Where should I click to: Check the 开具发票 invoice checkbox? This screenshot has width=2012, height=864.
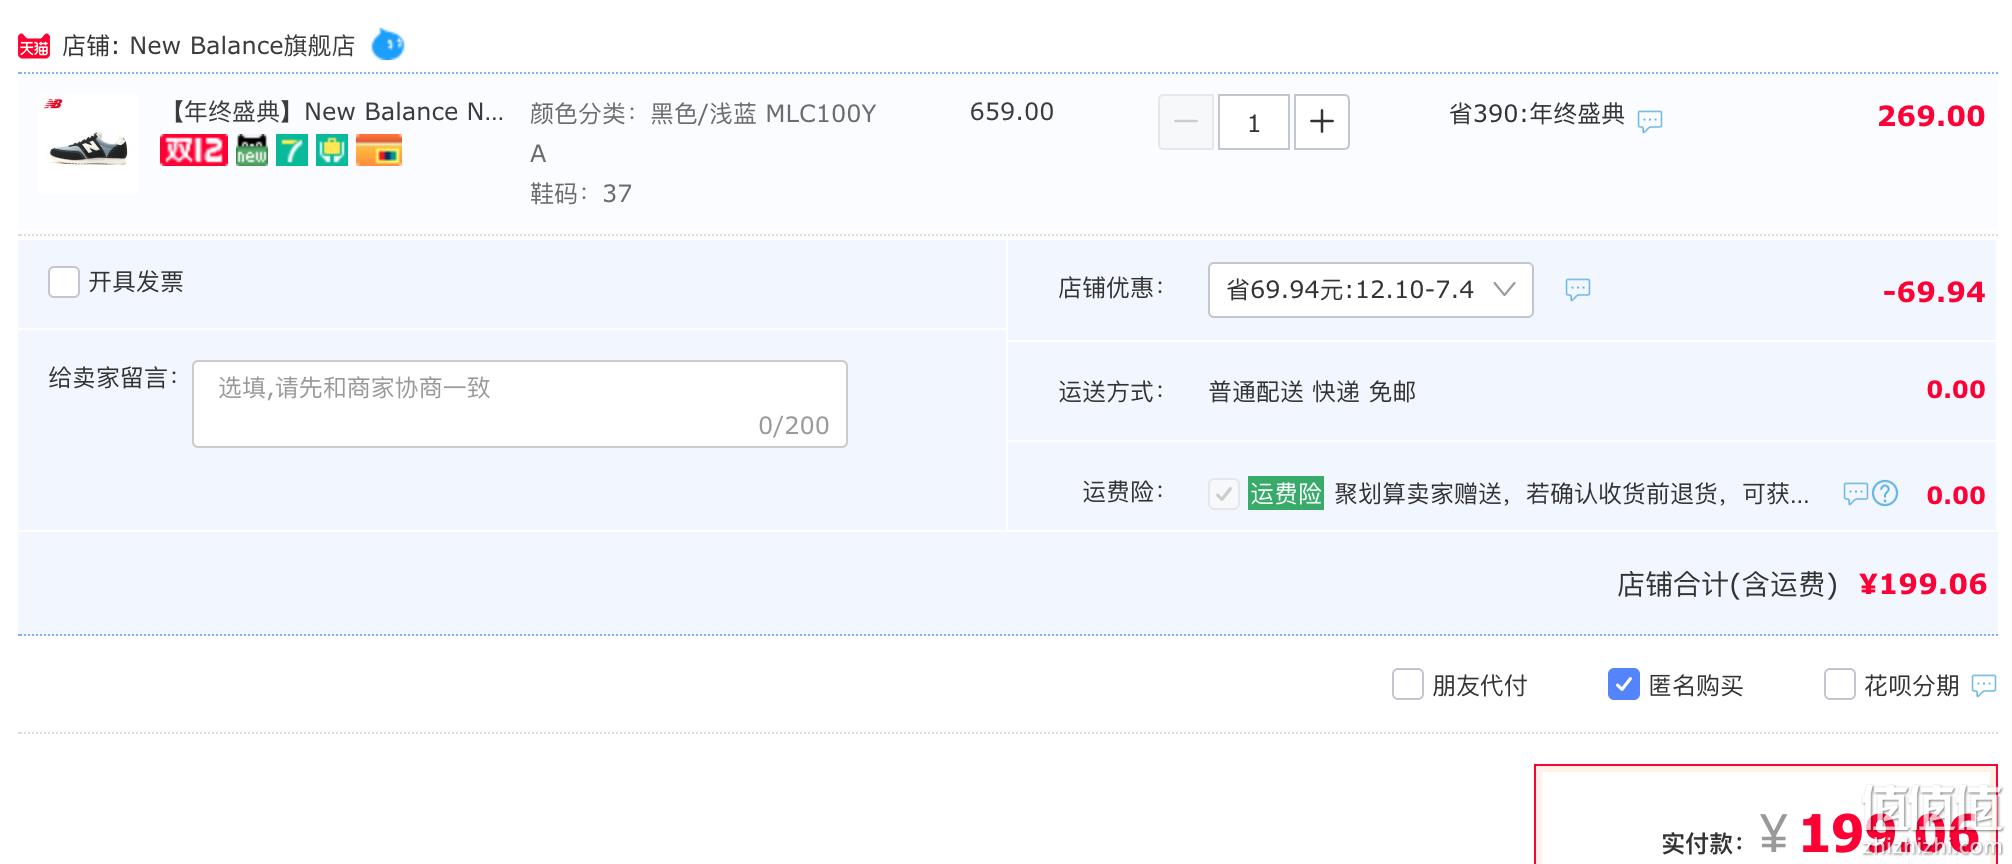(64, 282)
